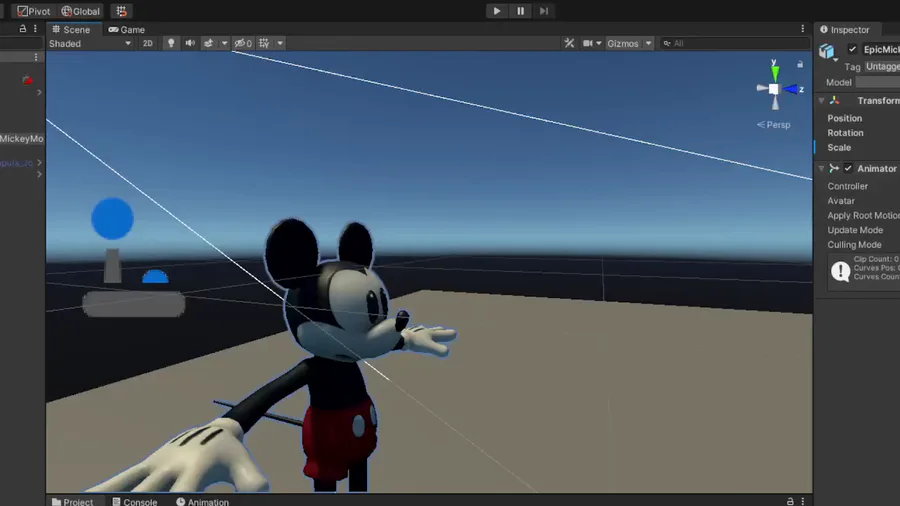This screenshot has height=506, width=900.
Task: Click the GameObject cube icon in Inspector
Action: point(827,51)
